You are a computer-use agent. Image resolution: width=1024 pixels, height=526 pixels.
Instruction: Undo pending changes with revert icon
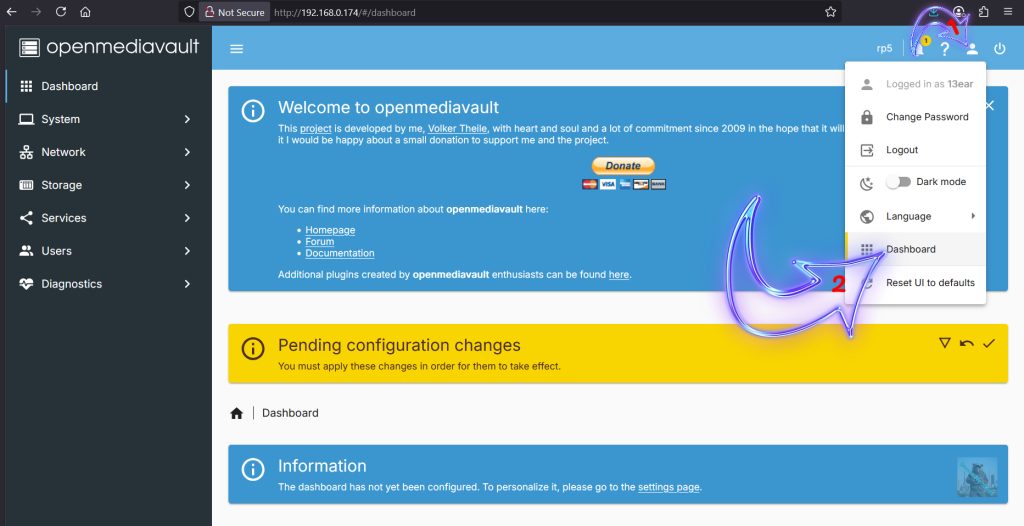pos(966,343)
